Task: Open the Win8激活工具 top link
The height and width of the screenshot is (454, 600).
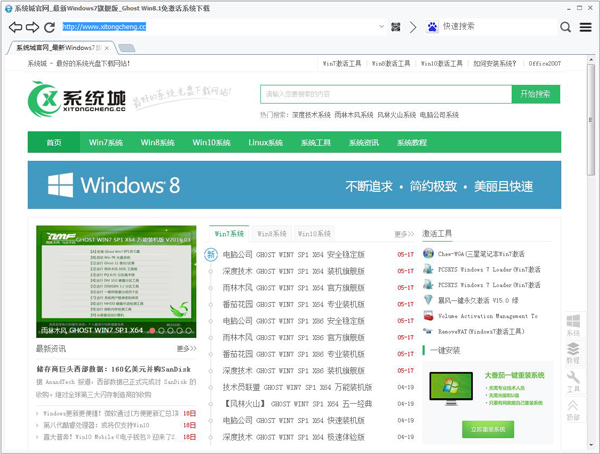Action: point(391,64)
